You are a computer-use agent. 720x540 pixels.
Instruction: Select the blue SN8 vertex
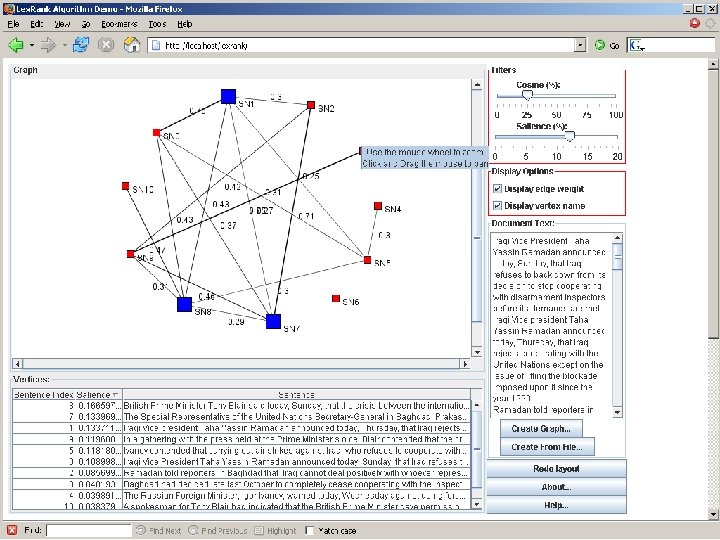pos(184,304)
